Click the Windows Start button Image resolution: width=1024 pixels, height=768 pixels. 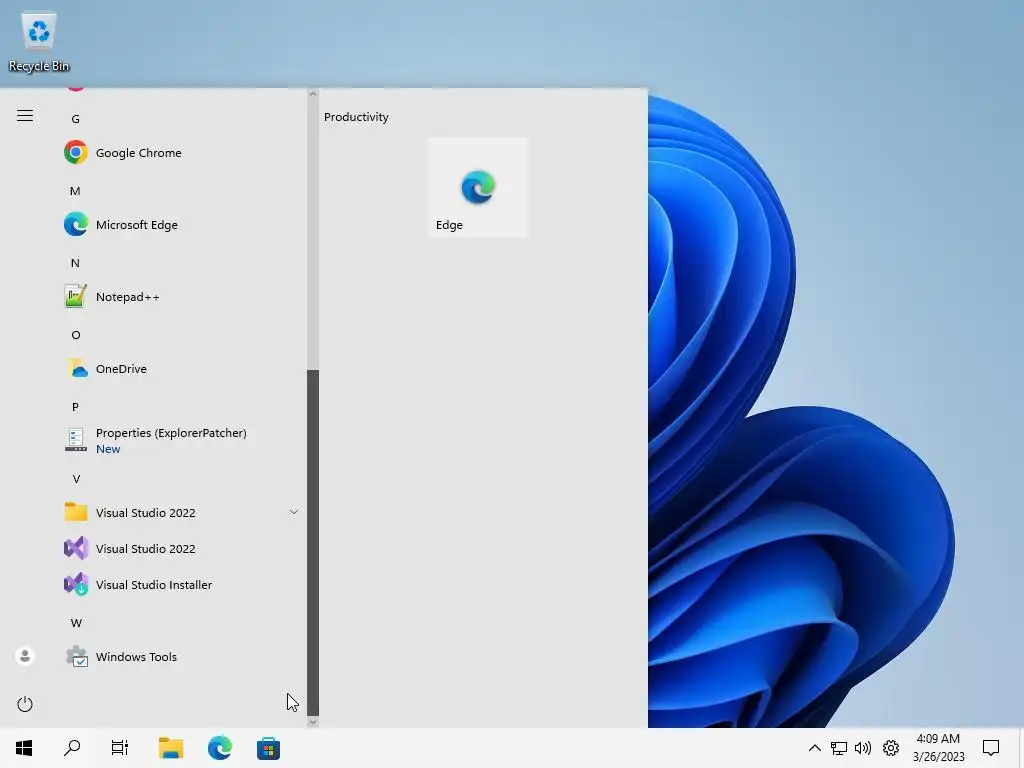click(x=24, y=748)
